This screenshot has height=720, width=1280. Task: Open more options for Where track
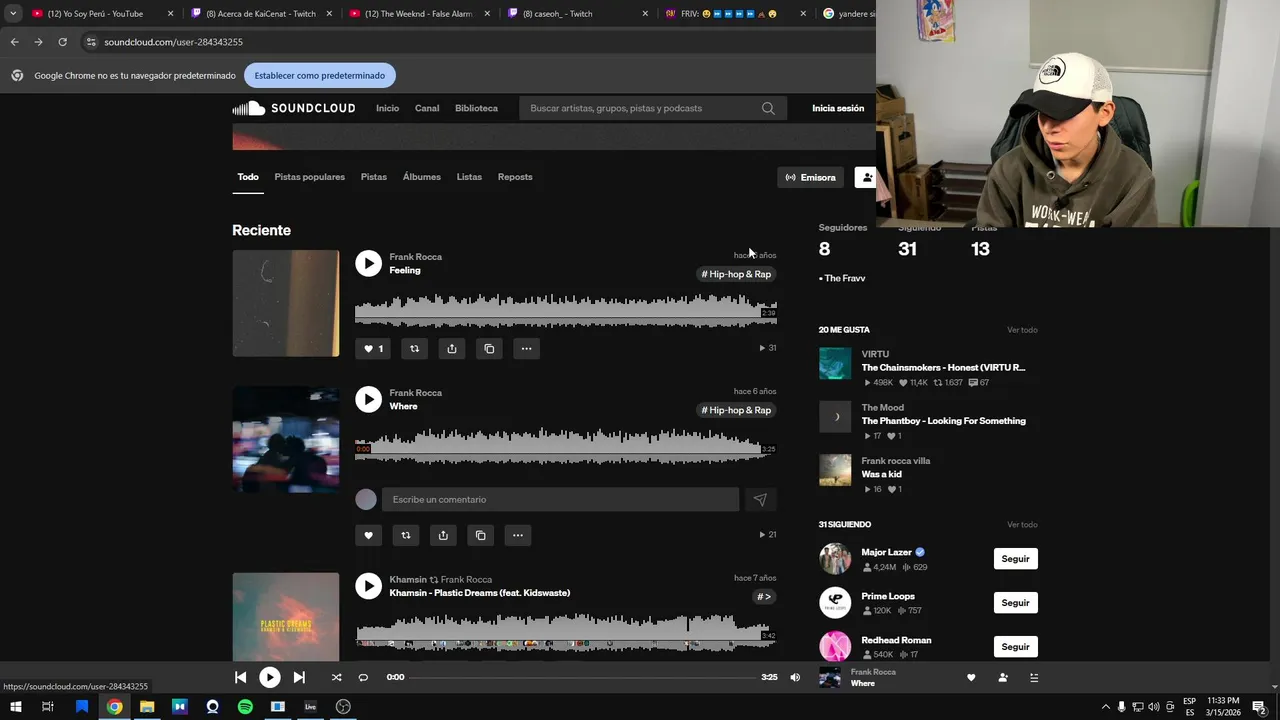point(518,535)
